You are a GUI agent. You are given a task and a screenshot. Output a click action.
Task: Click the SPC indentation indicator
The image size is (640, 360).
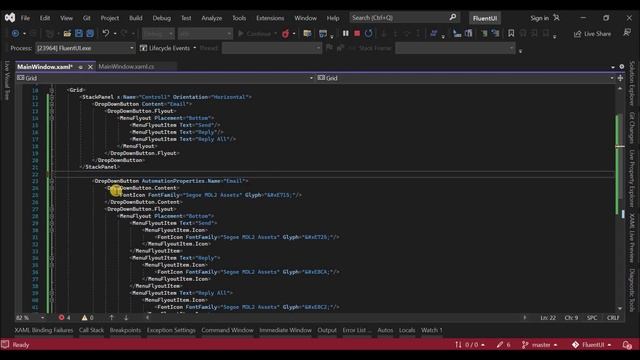point(592,318)
